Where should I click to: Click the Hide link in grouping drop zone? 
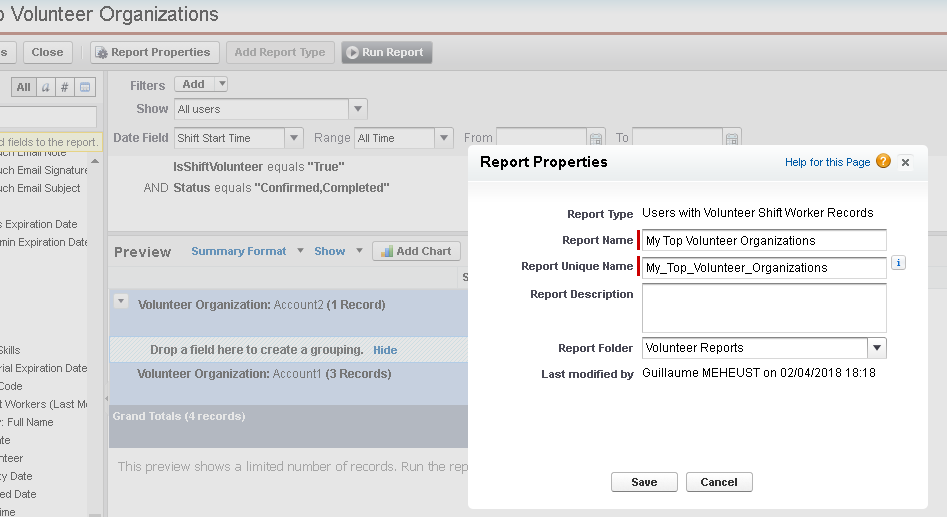tap(385, 350)
